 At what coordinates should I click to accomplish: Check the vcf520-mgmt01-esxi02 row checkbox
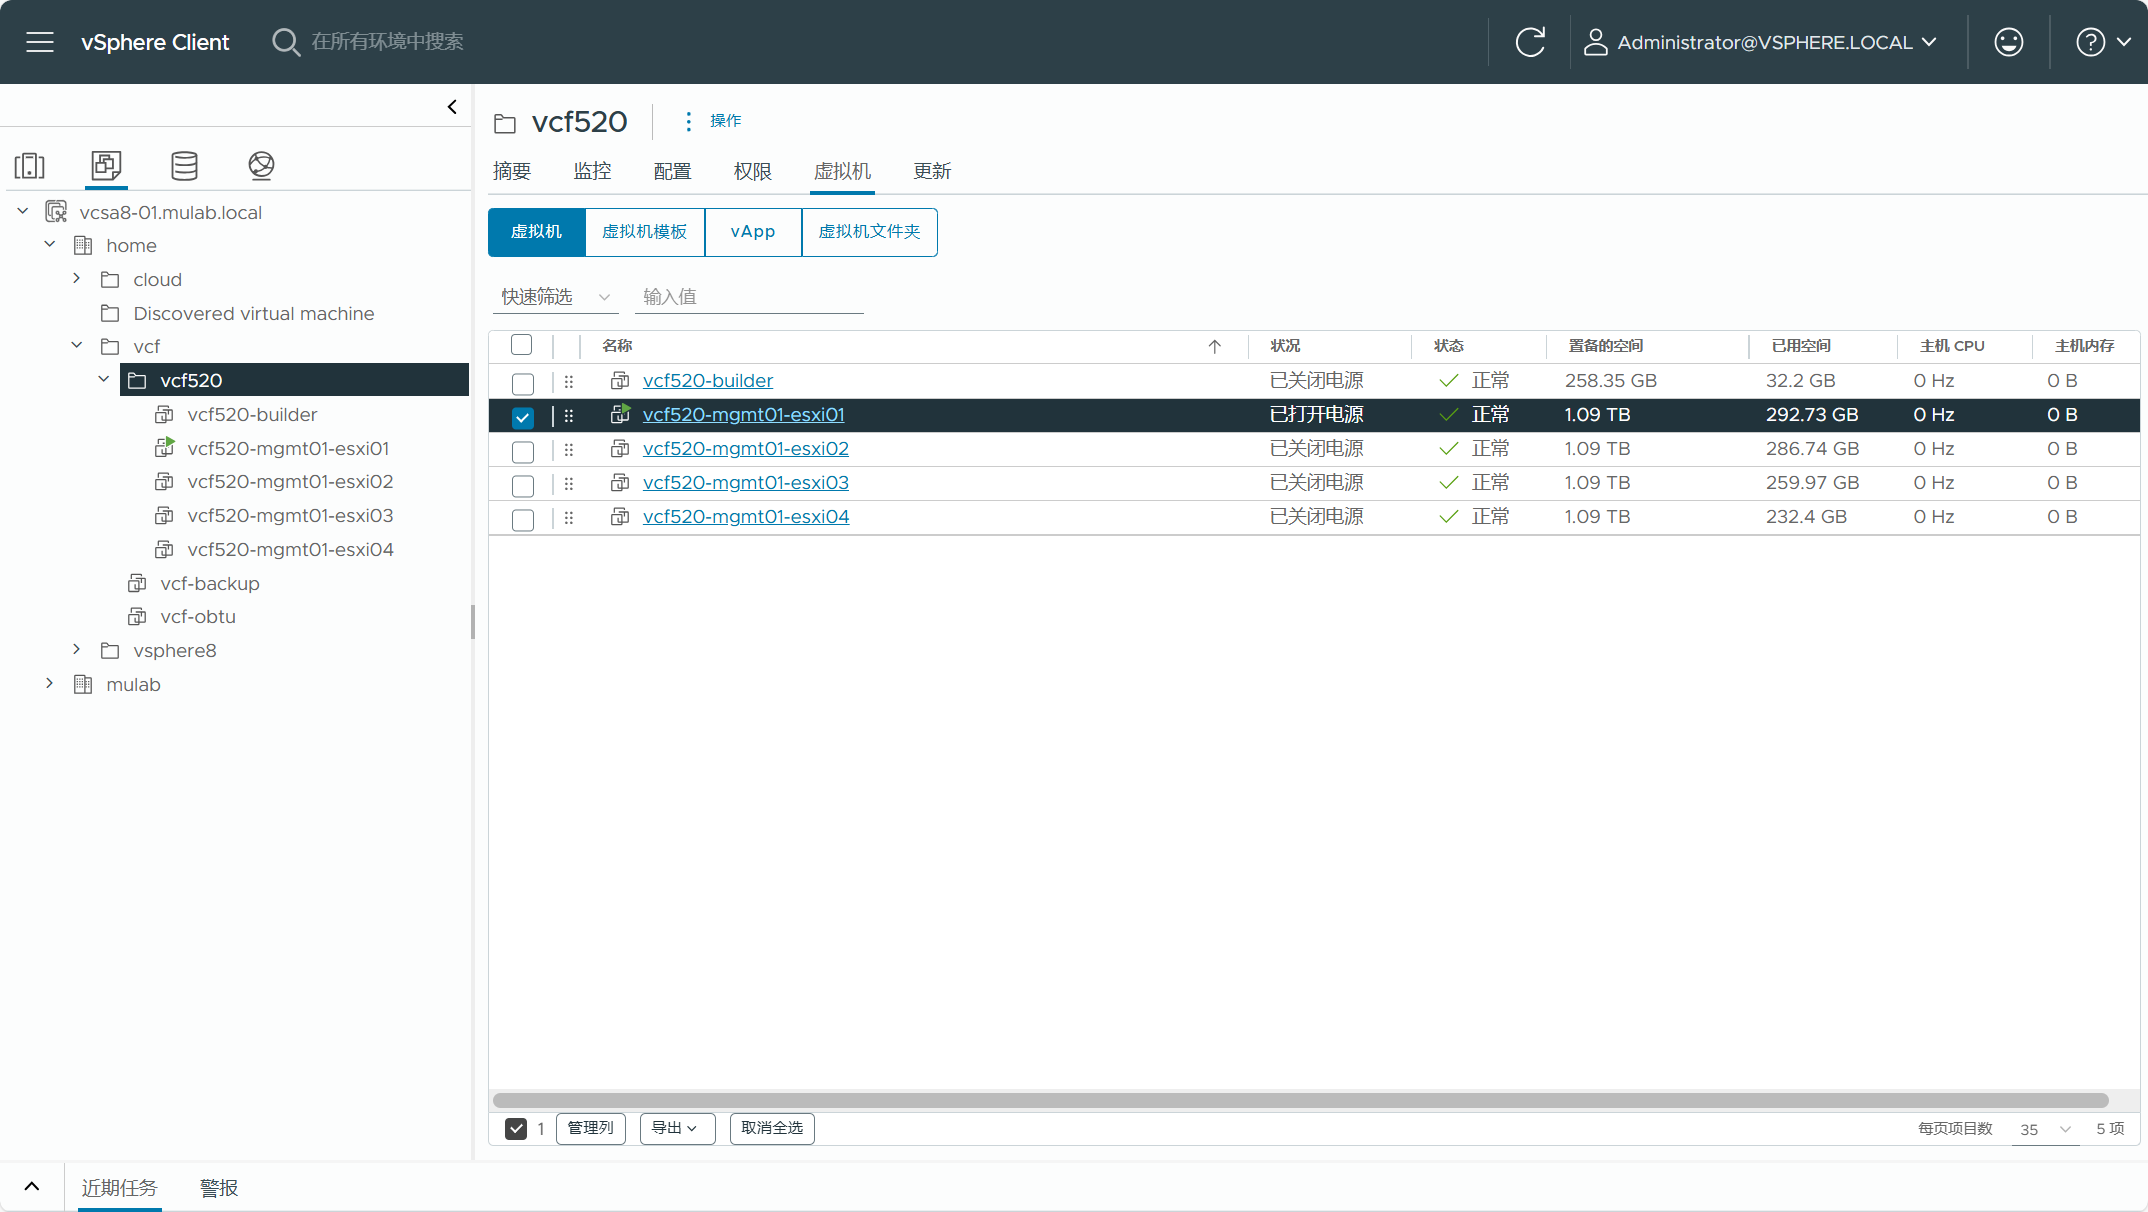(522, 451)
